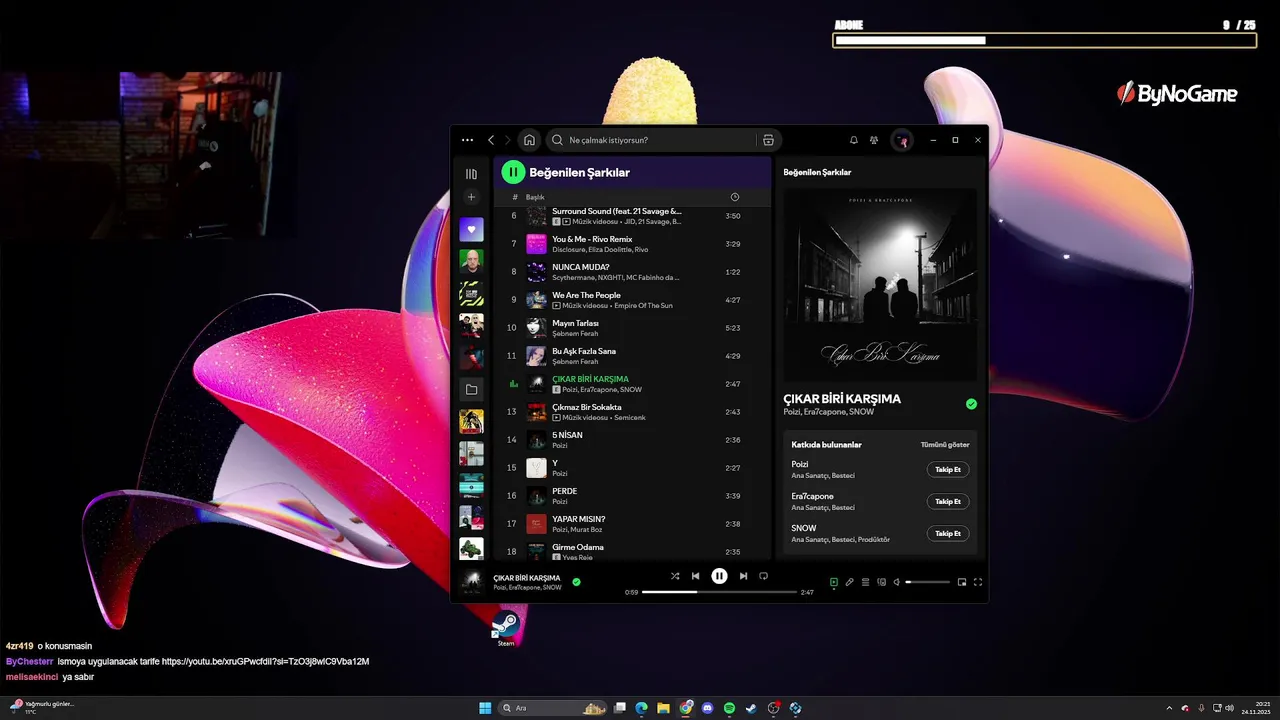Open Spotify icon in taskbar
1280x720 pixels.
click(729, 708)
